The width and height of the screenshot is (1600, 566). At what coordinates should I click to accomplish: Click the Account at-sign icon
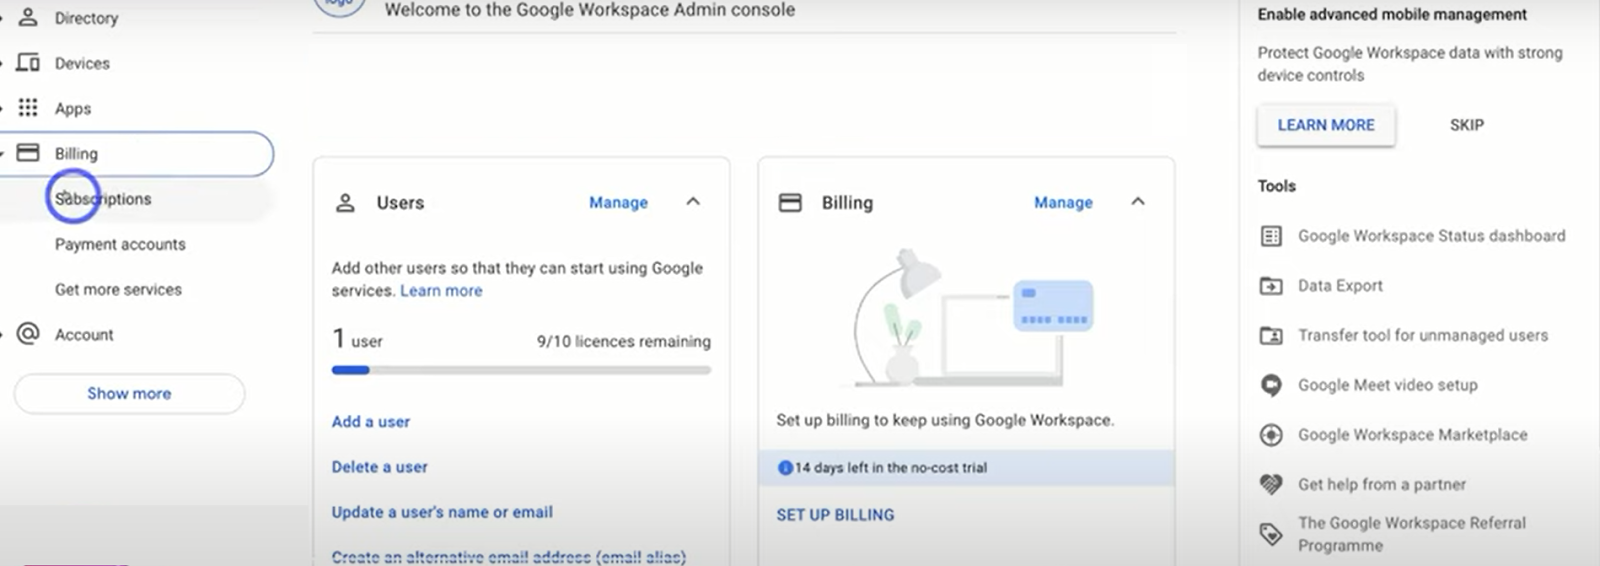click(28, 333)
